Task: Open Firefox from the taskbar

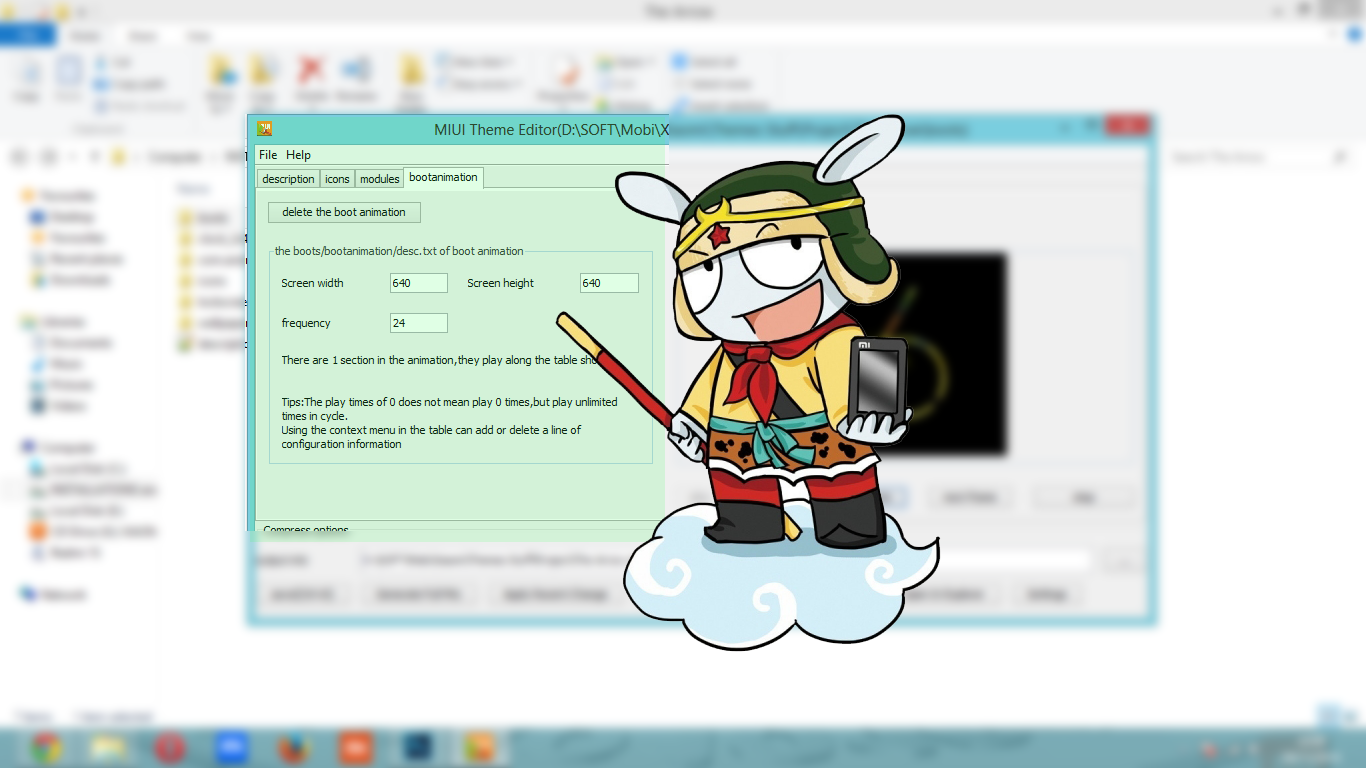Action: click(x=293, y=747)
